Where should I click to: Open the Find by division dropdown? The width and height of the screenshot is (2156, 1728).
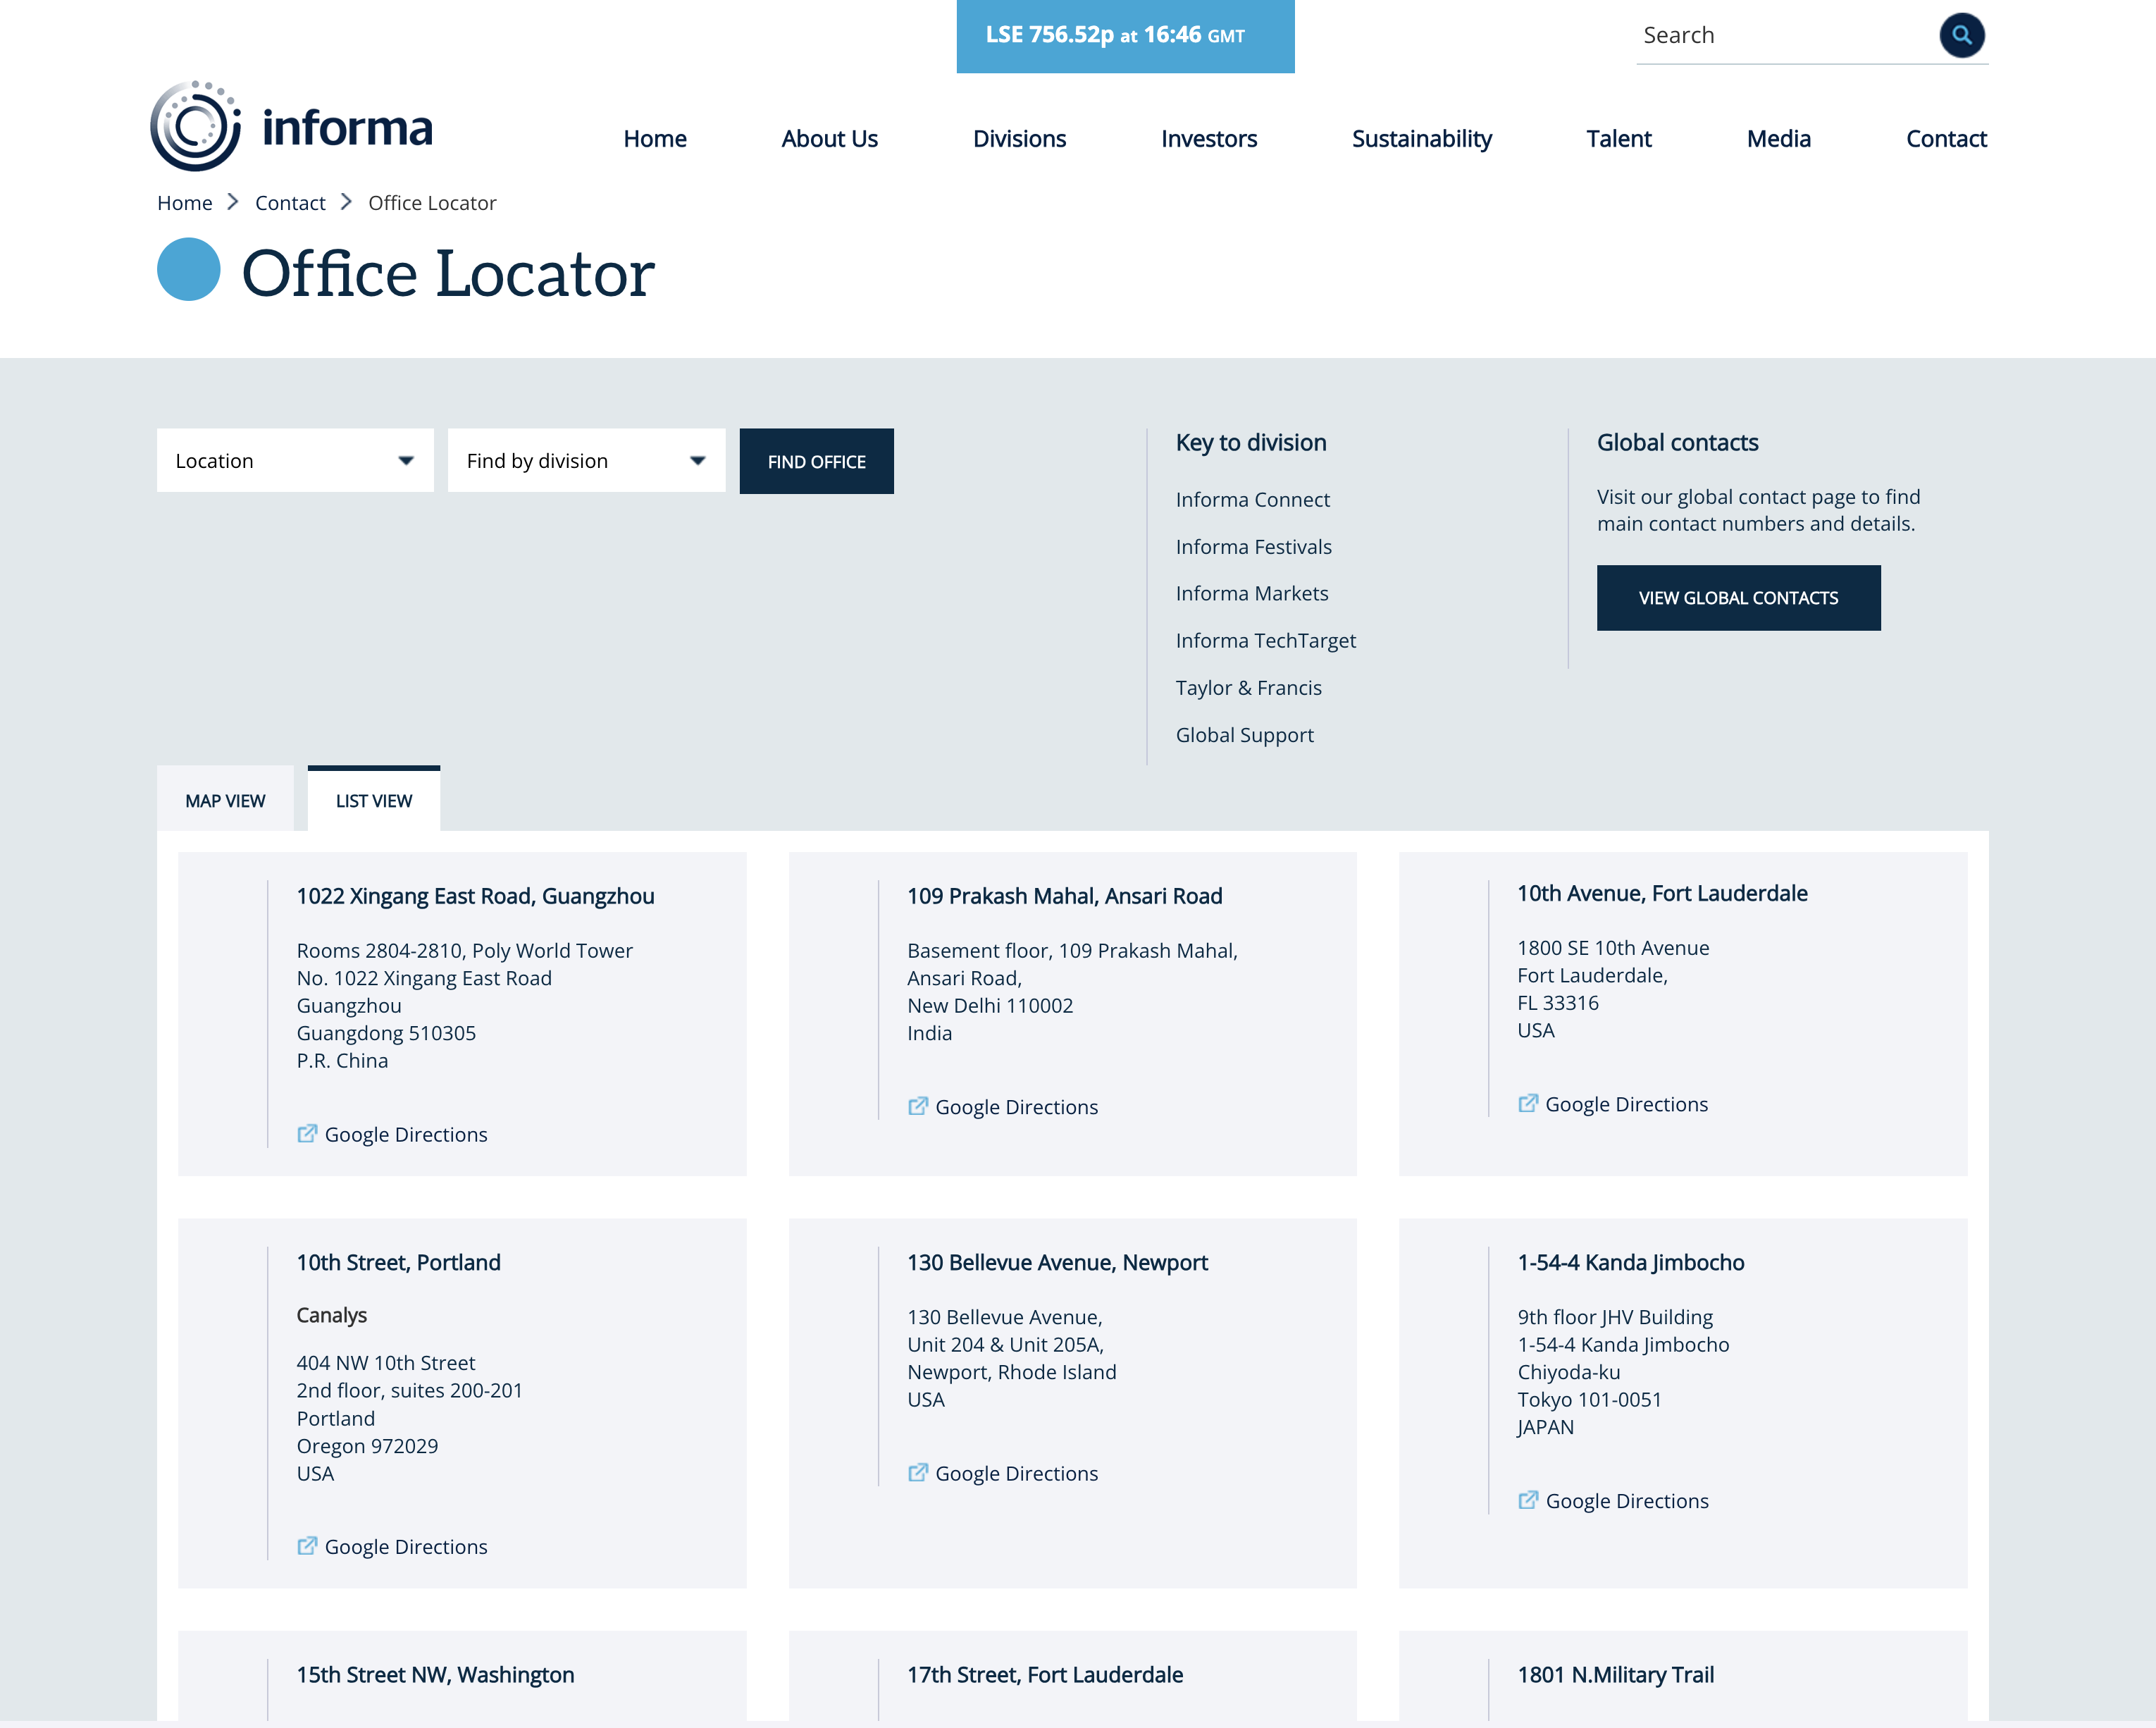pyautogui.click(x=586, y=461)
